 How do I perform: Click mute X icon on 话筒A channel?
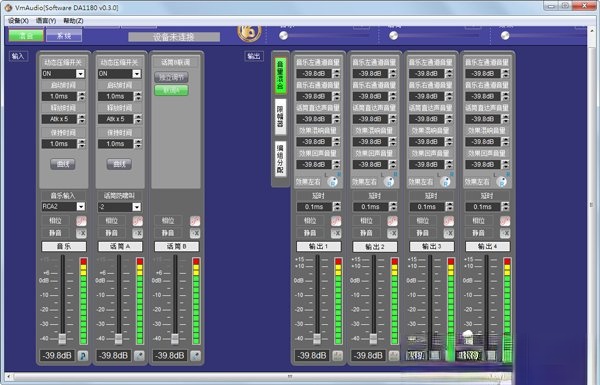[x=137, y=233]
